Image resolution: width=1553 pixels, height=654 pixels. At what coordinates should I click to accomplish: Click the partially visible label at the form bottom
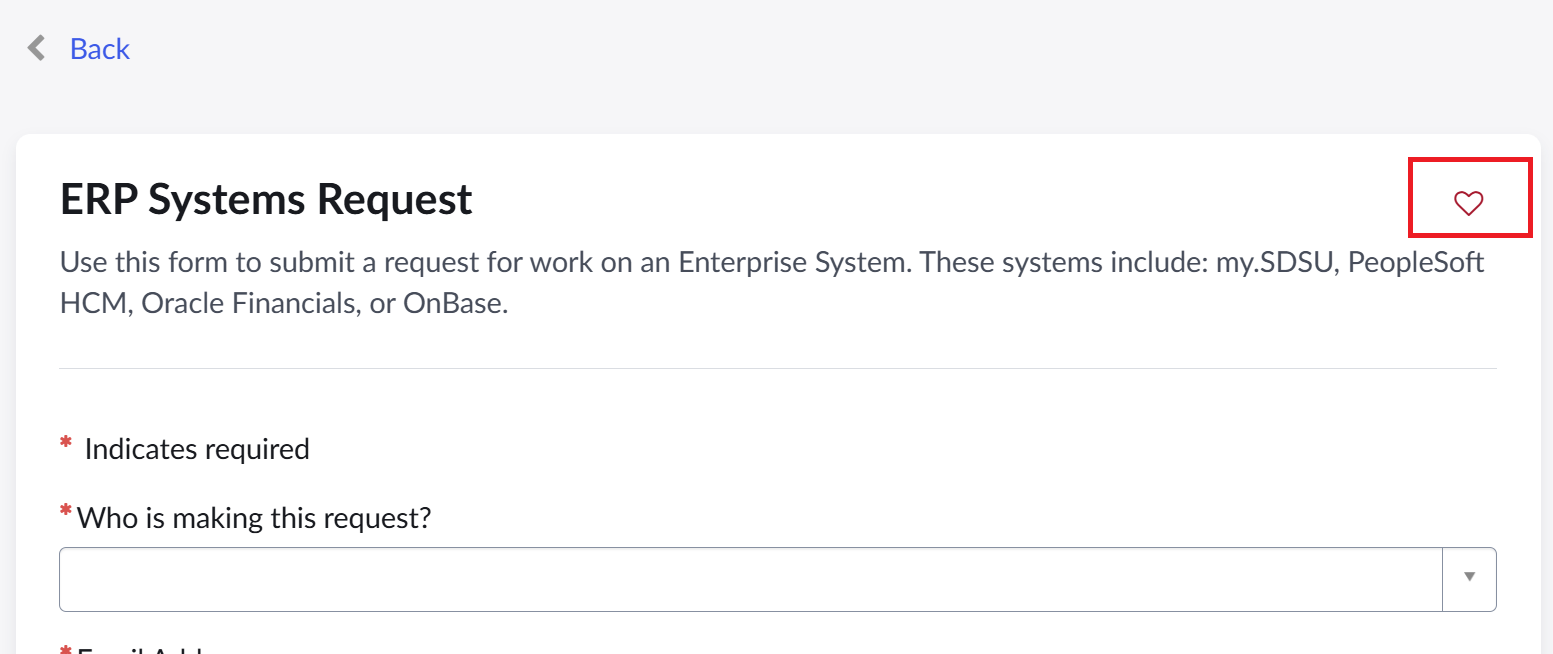click(140, 648)
